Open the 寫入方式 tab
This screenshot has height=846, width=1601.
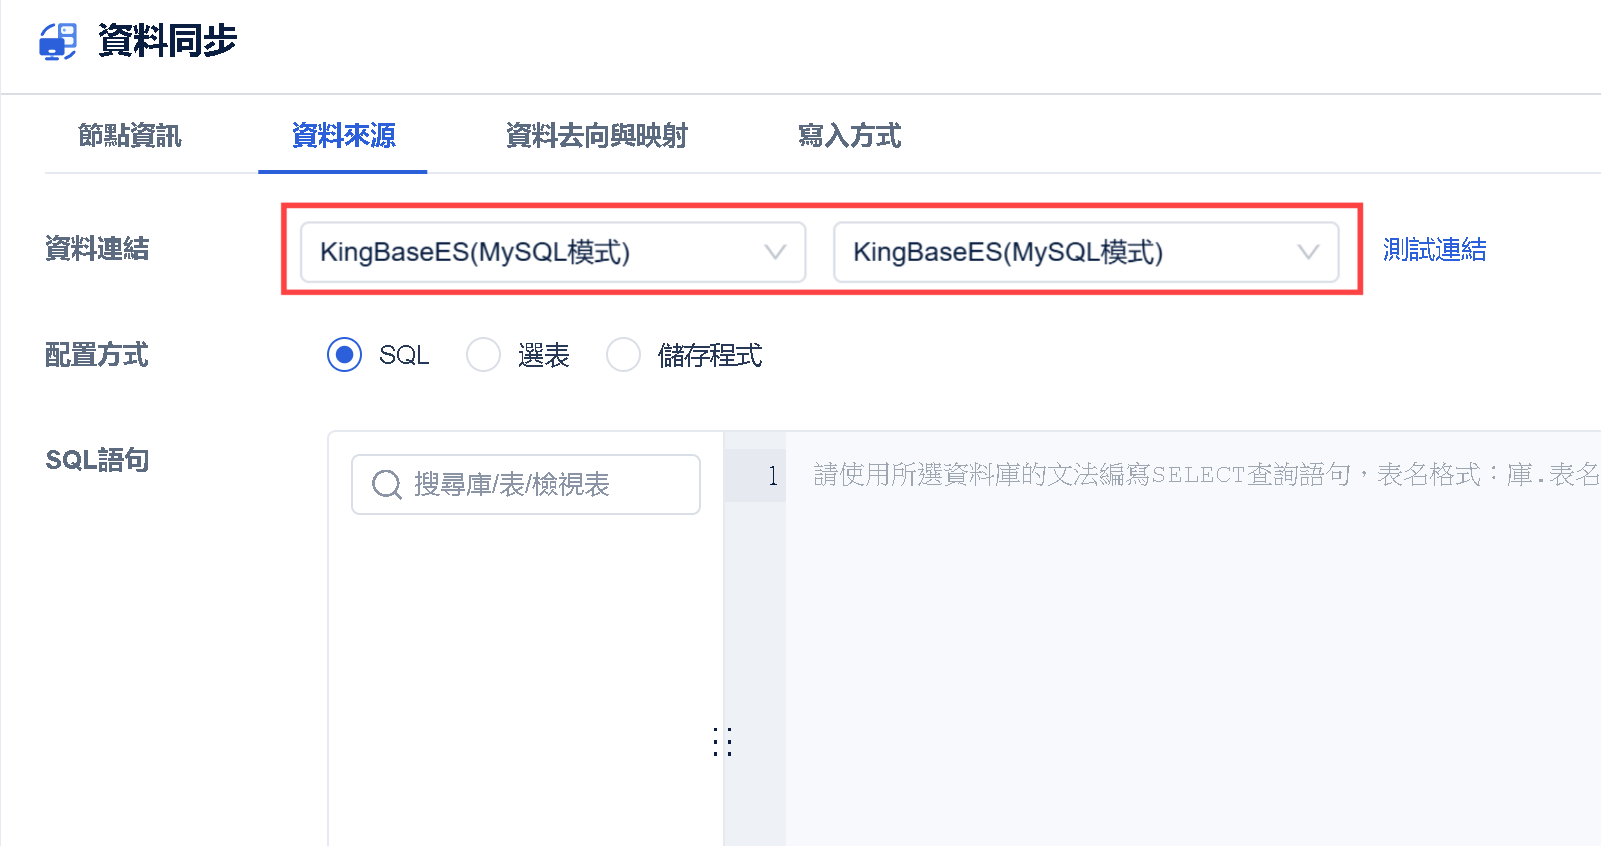coord(850,136)
